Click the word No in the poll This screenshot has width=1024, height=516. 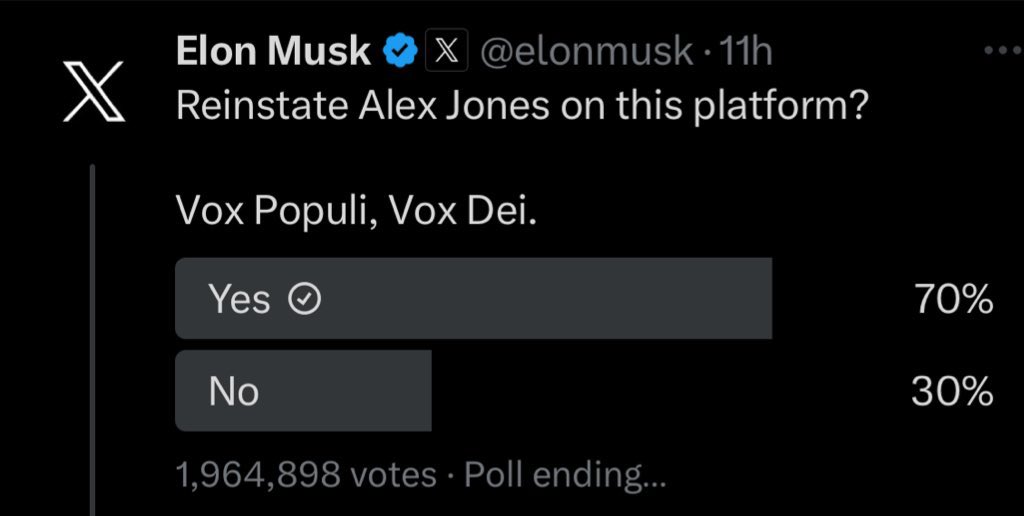[x=234, y=392]
